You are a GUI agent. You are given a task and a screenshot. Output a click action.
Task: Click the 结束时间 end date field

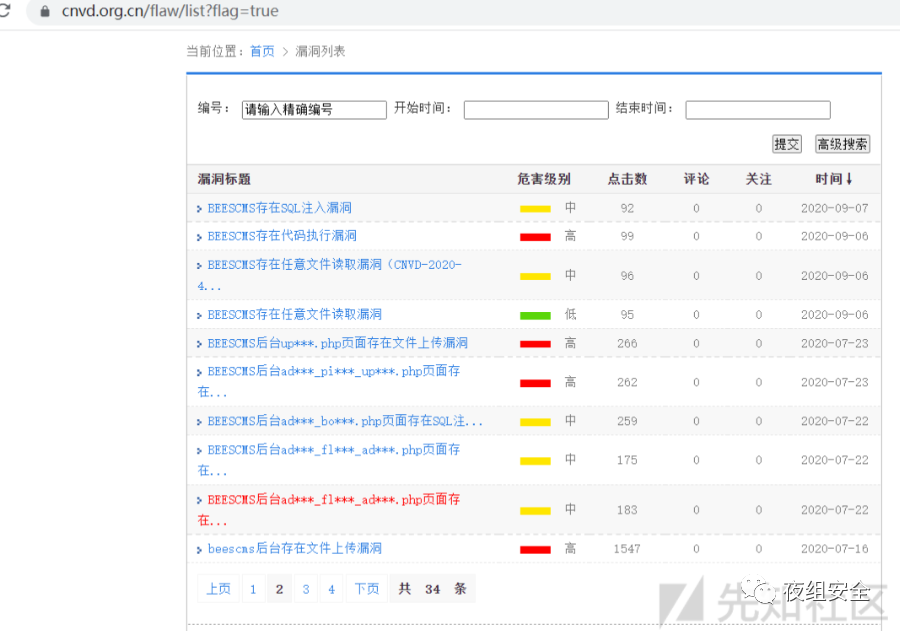click(x=758, y=110)
